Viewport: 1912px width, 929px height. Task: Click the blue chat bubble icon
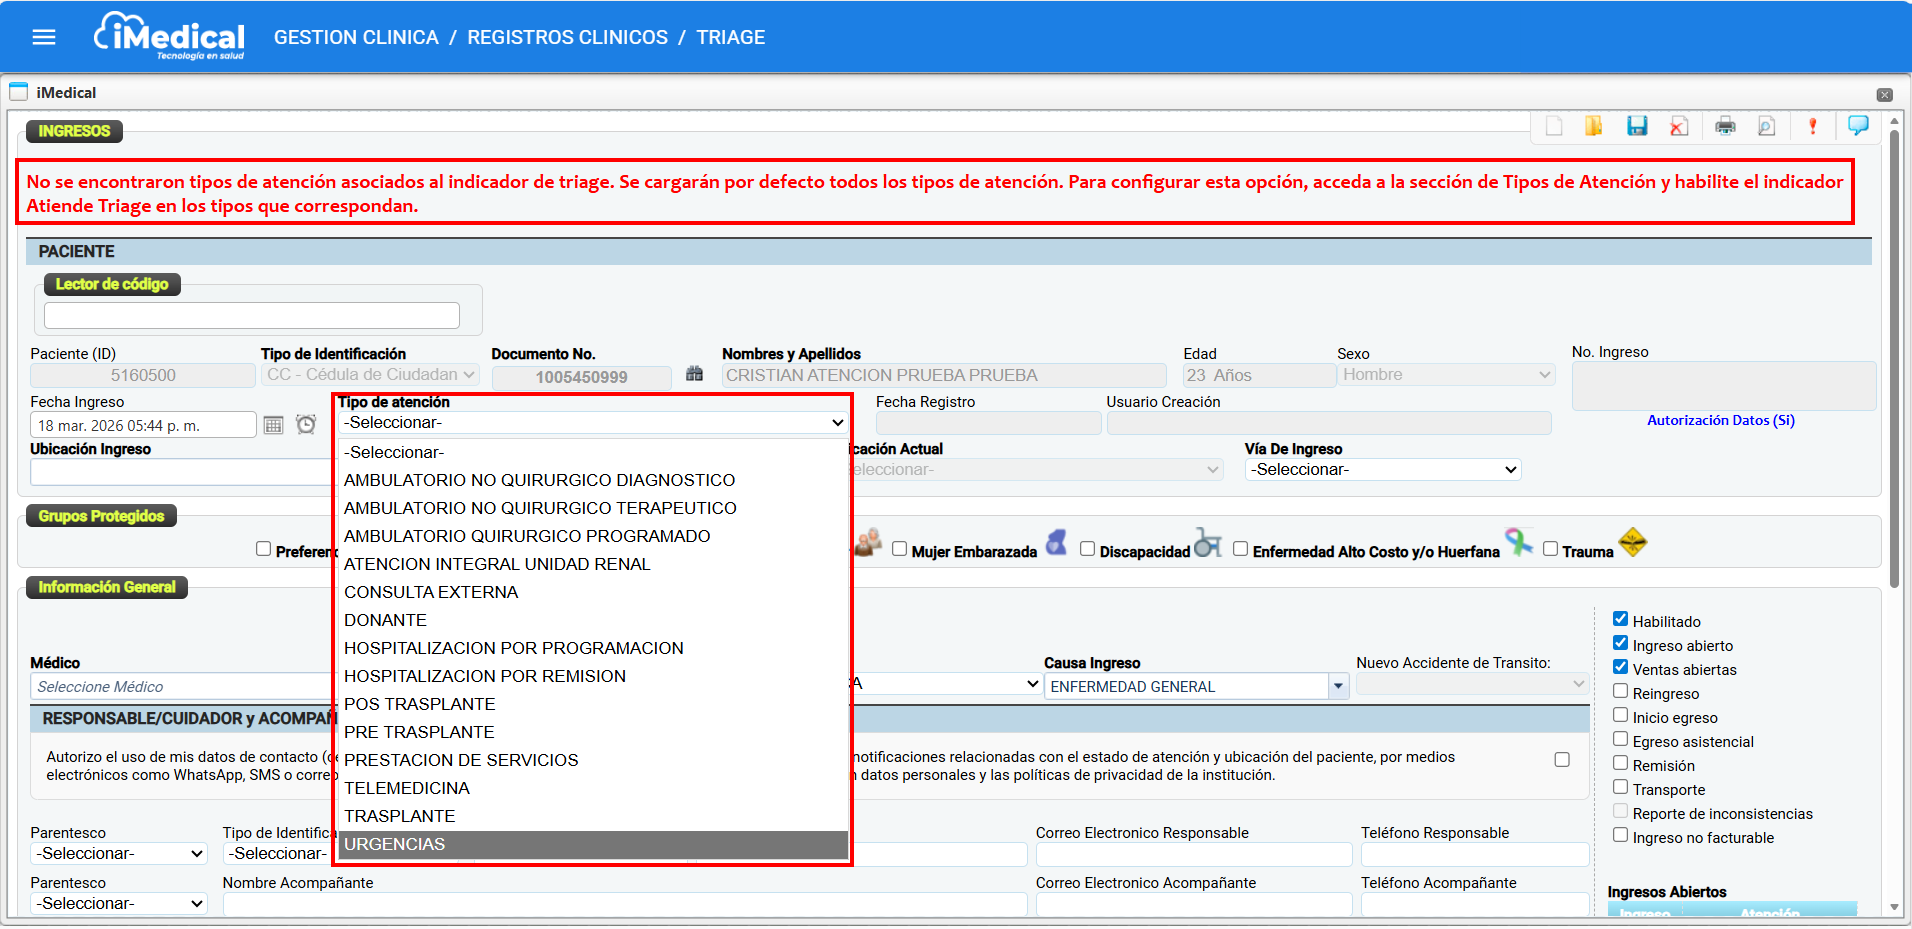tap(1858, 126)
